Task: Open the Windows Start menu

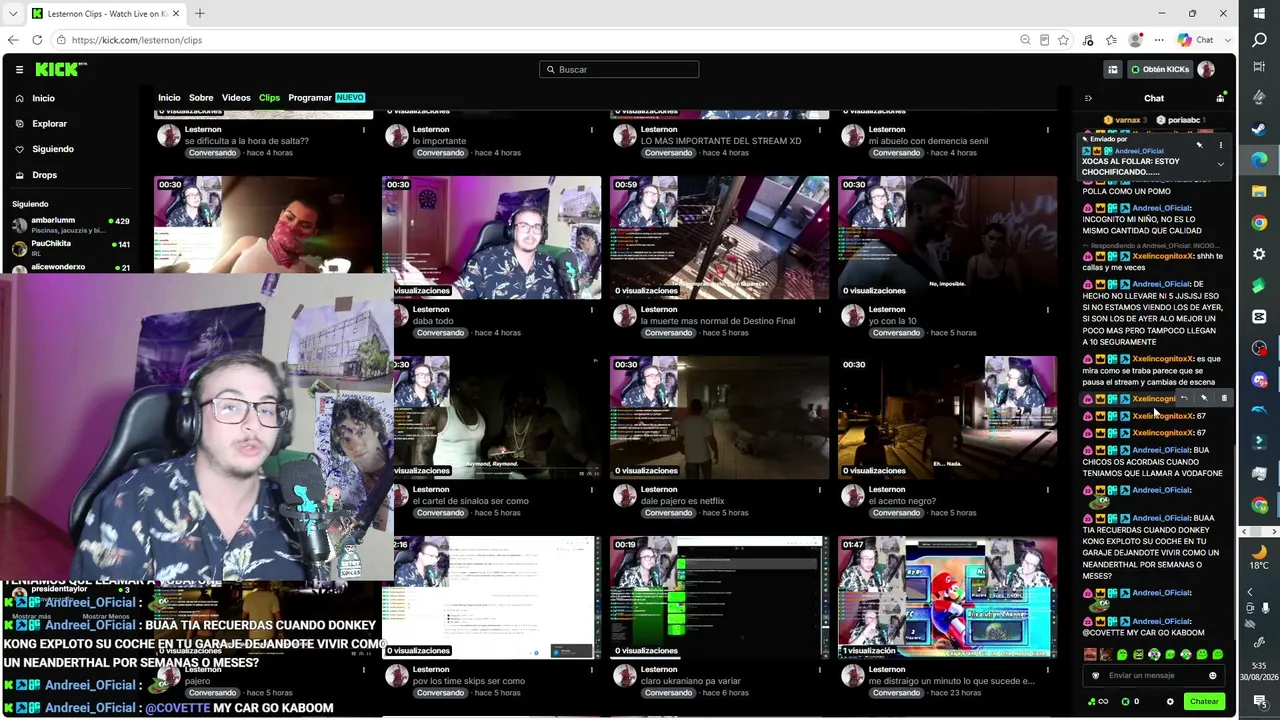Action: pyautogui.click(x=1259, y=14)
